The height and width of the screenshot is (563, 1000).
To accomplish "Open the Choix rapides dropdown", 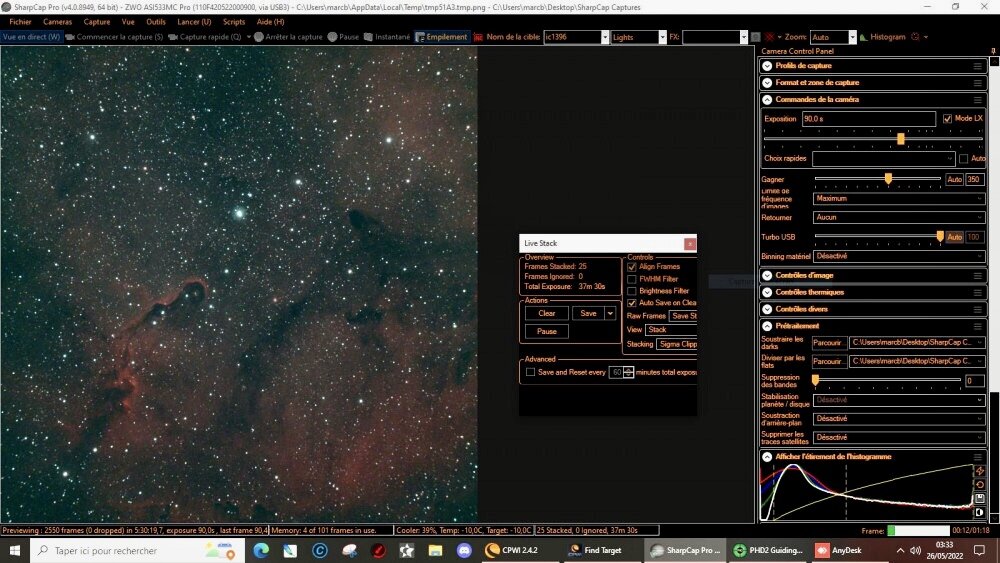I will pyautogui.click(x=884, y=158).
